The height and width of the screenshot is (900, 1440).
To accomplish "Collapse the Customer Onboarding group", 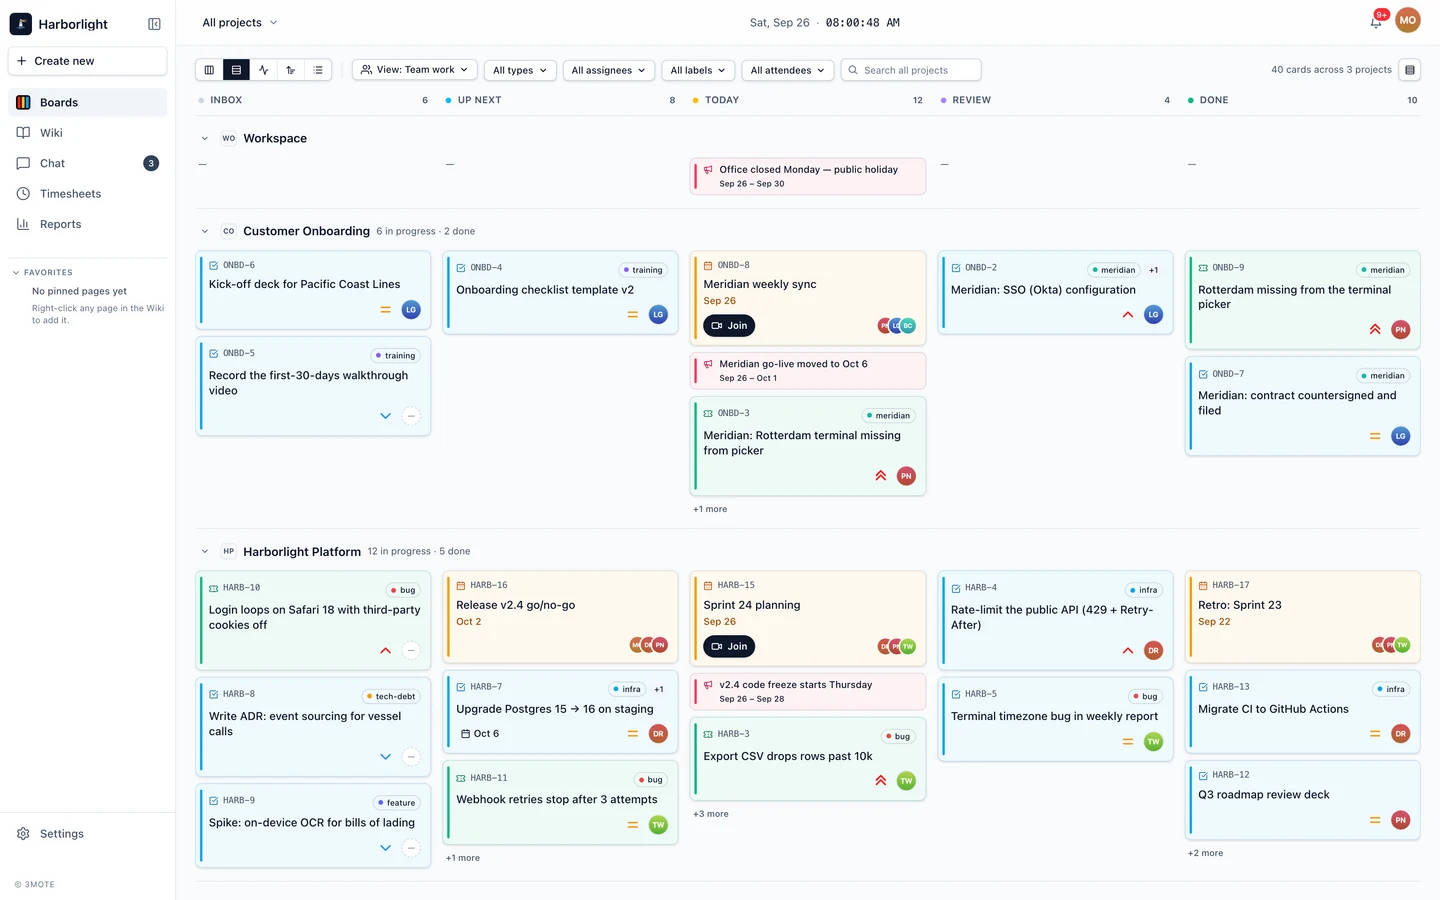I will coord(205,231).
